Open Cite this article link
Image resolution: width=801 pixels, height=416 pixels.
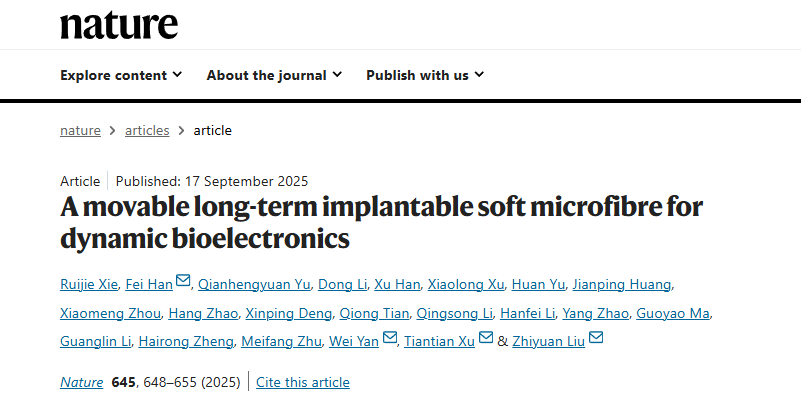pyautogui.click(x=303, y=382)
